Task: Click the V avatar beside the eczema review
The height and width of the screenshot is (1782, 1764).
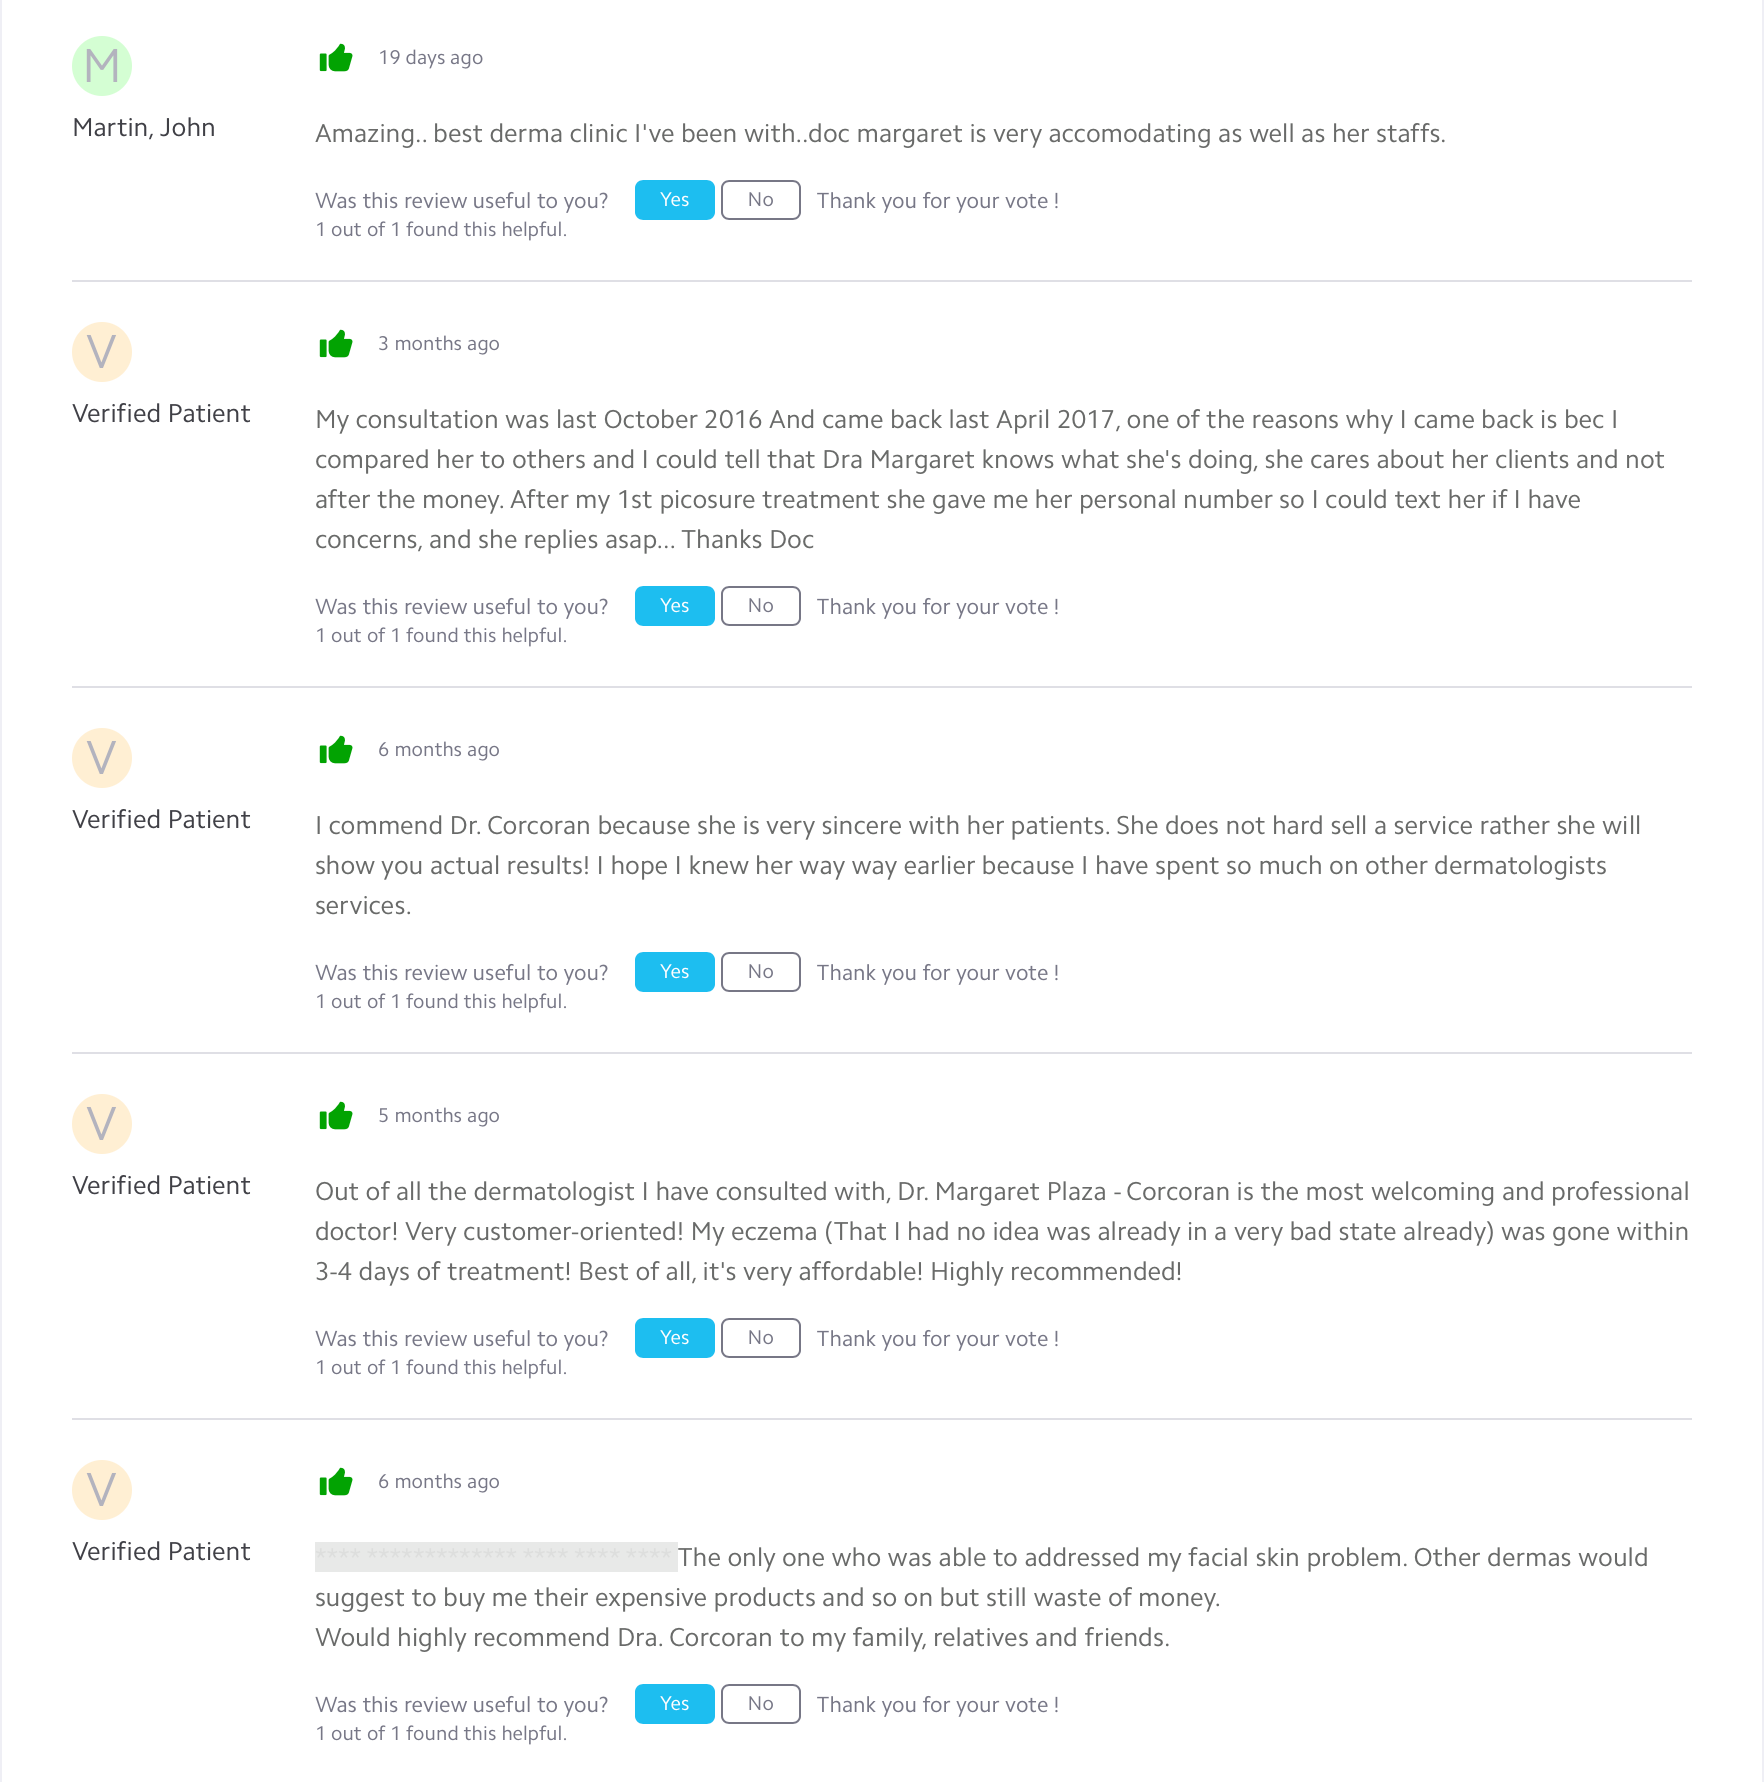Action: [x=102, y=1124]
